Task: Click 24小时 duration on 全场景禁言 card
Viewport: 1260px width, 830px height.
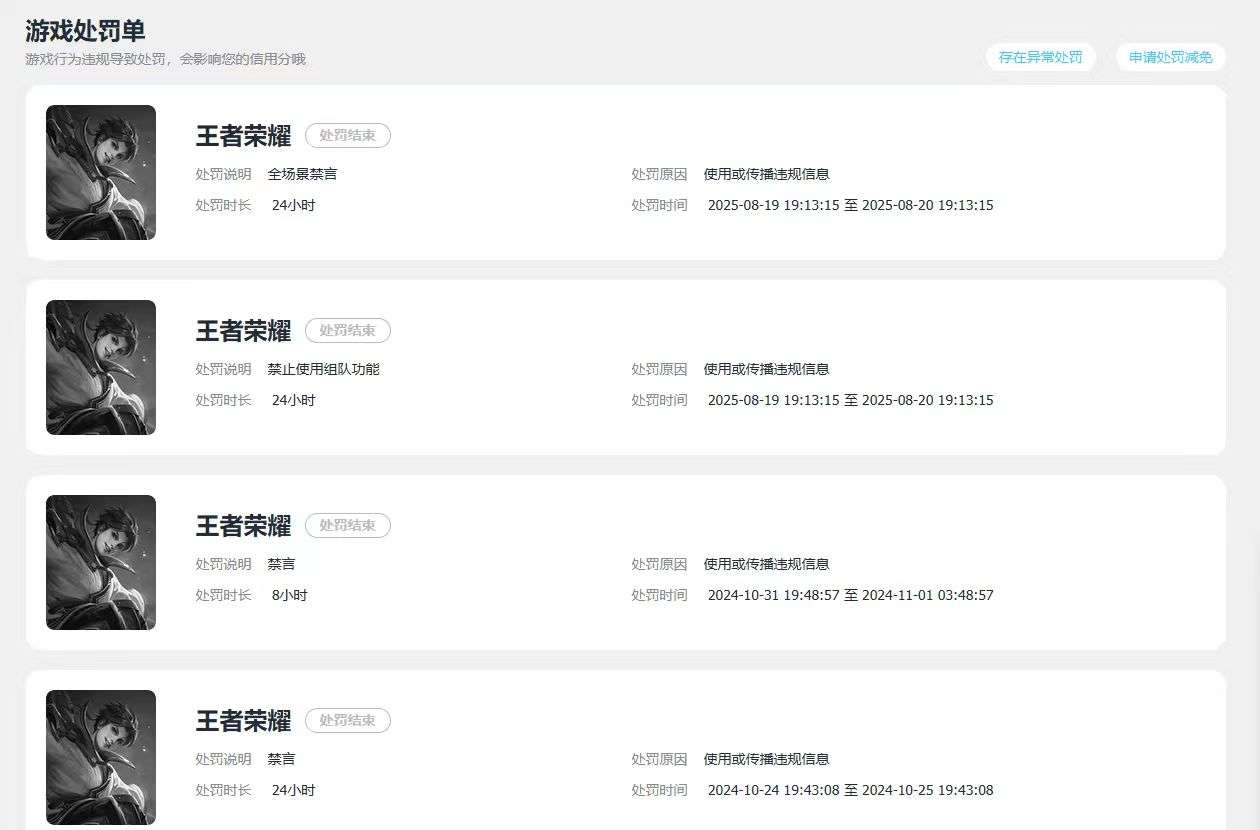Action: (x=293, y=205)
